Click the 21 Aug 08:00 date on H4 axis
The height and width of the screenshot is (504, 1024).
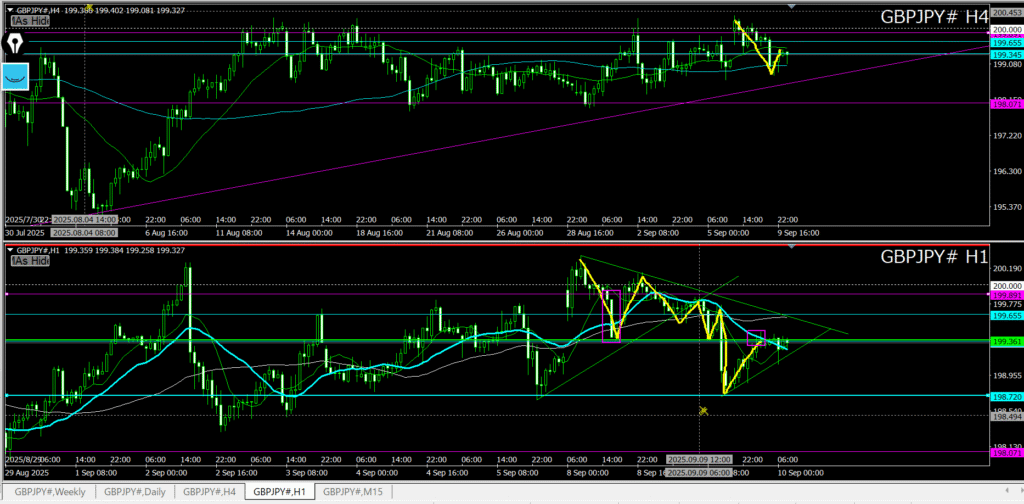(451, 232)
